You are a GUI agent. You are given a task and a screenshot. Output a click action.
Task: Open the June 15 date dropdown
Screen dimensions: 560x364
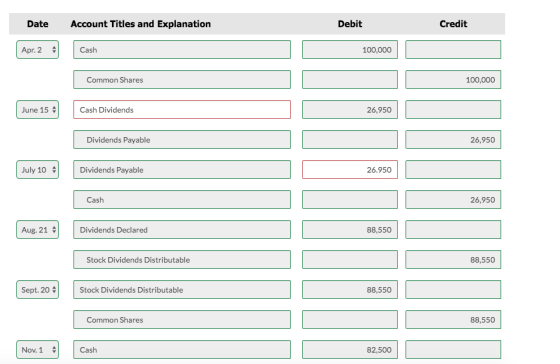38,110
